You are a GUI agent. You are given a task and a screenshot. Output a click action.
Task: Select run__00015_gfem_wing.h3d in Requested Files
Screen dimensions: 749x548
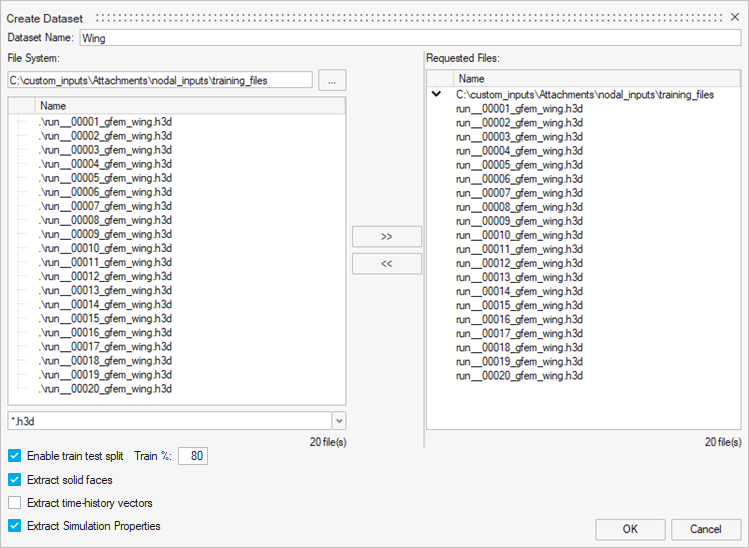tap(519, 305)
